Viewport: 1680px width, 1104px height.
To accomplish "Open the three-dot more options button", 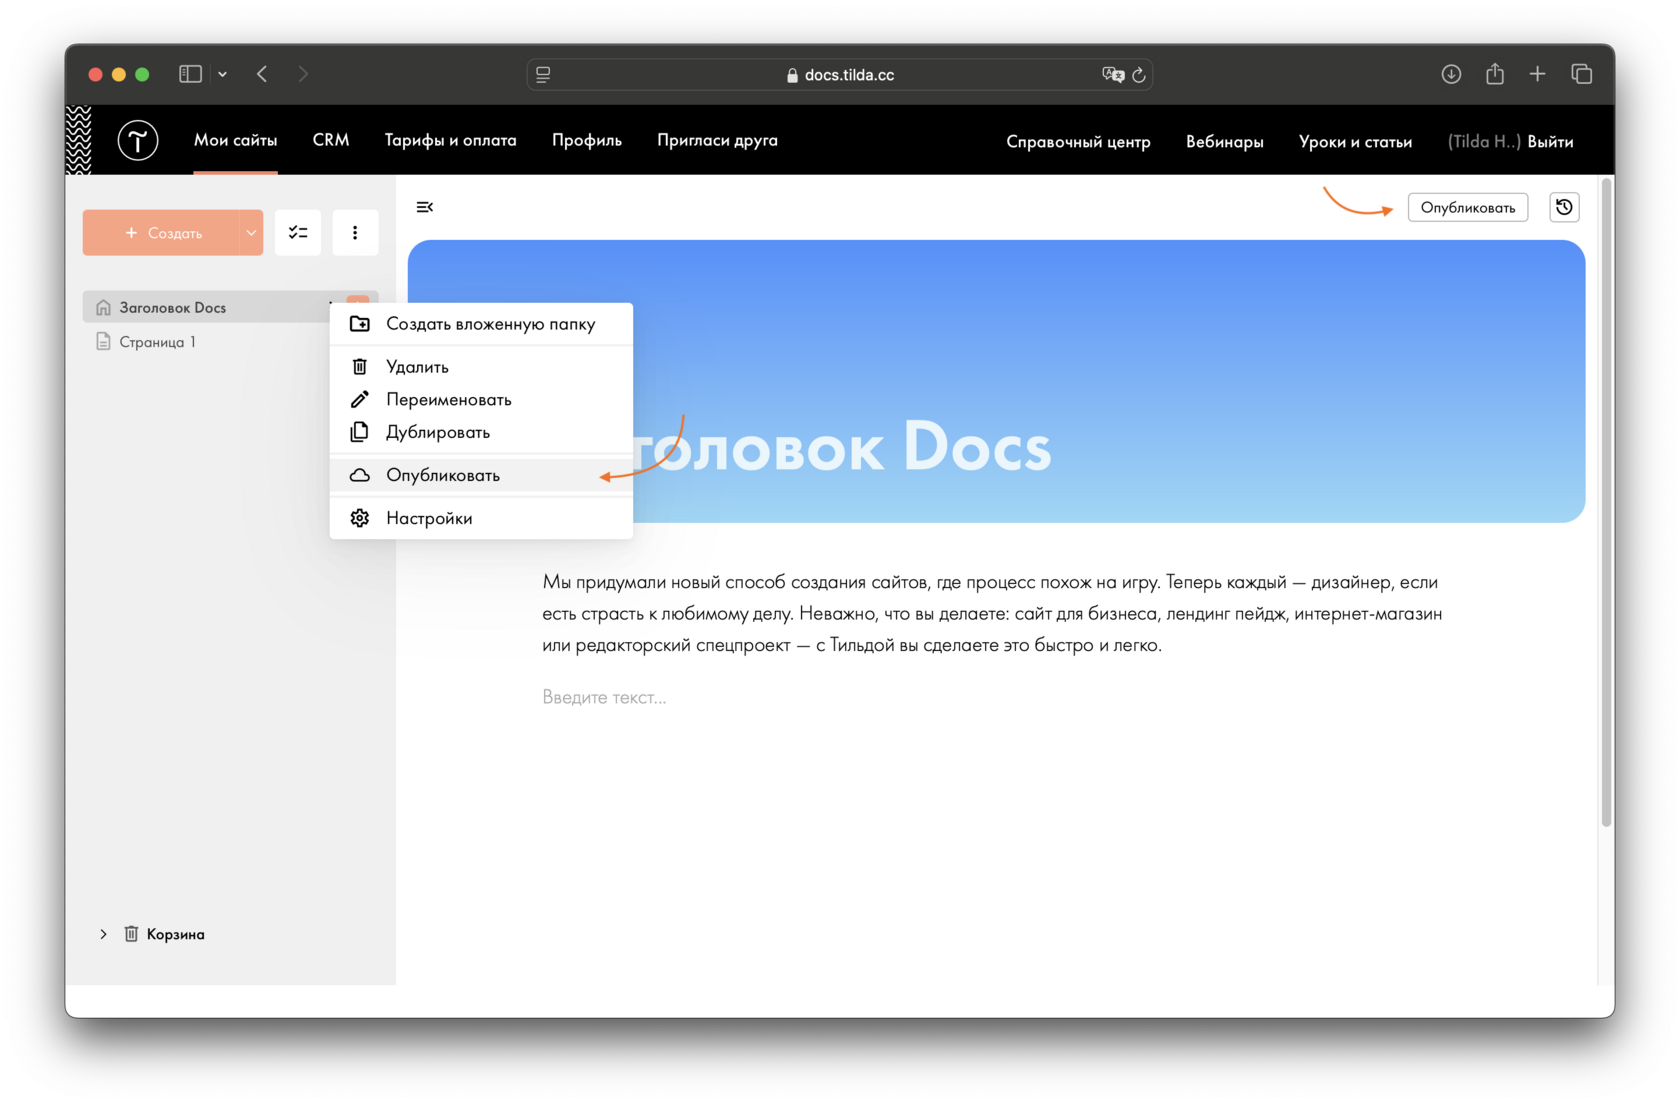I will (x=355, y=232).
